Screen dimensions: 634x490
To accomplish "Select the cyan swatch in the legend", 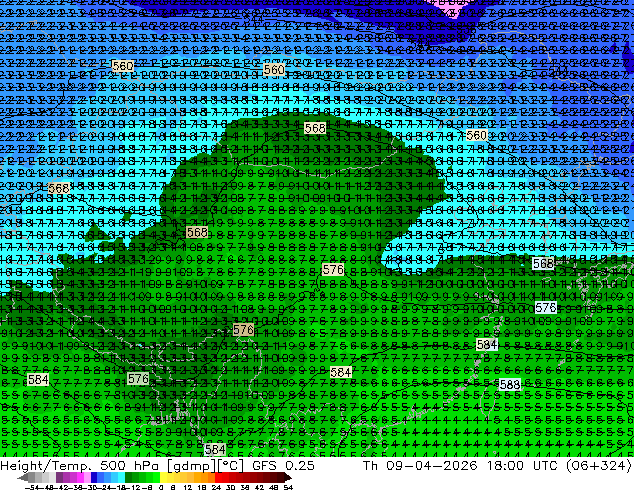I will (x=121, y=477).
